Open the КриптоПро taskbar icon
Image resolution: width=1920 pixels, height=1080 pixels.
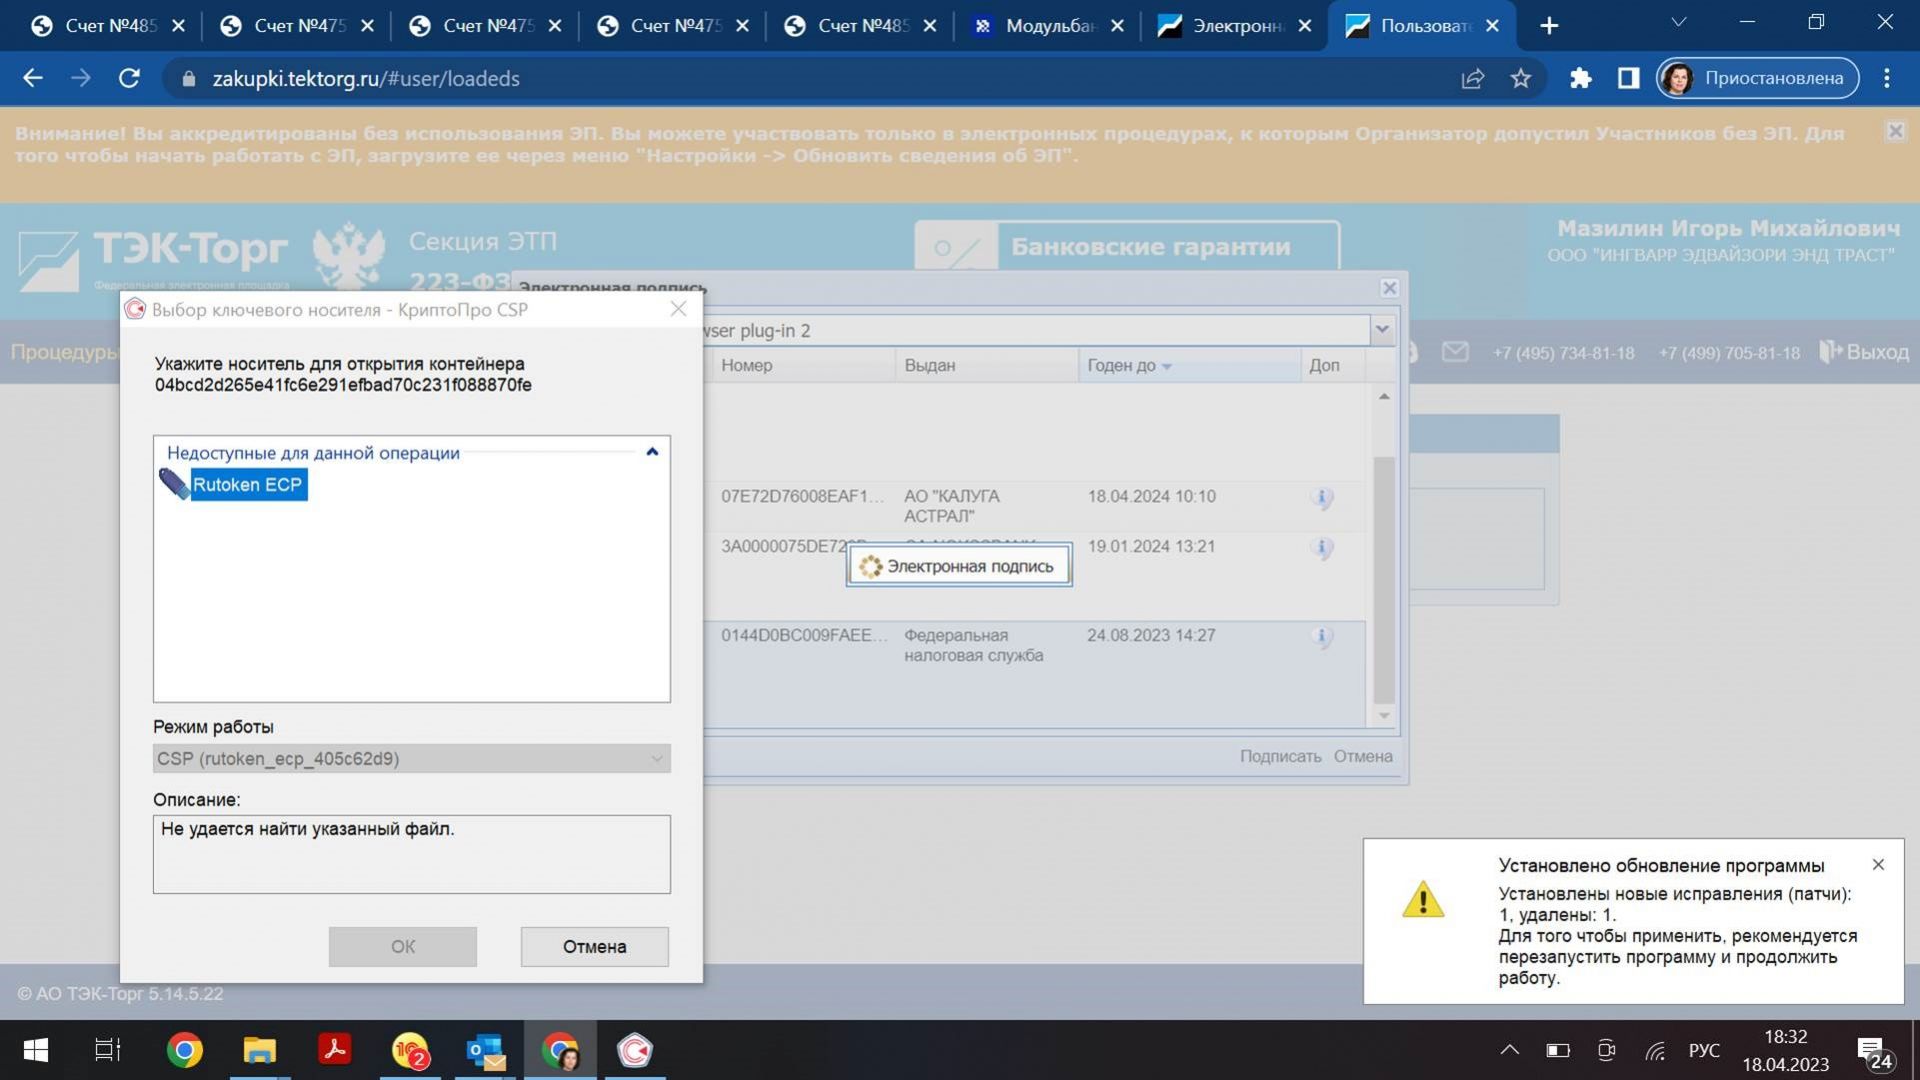635,1051
